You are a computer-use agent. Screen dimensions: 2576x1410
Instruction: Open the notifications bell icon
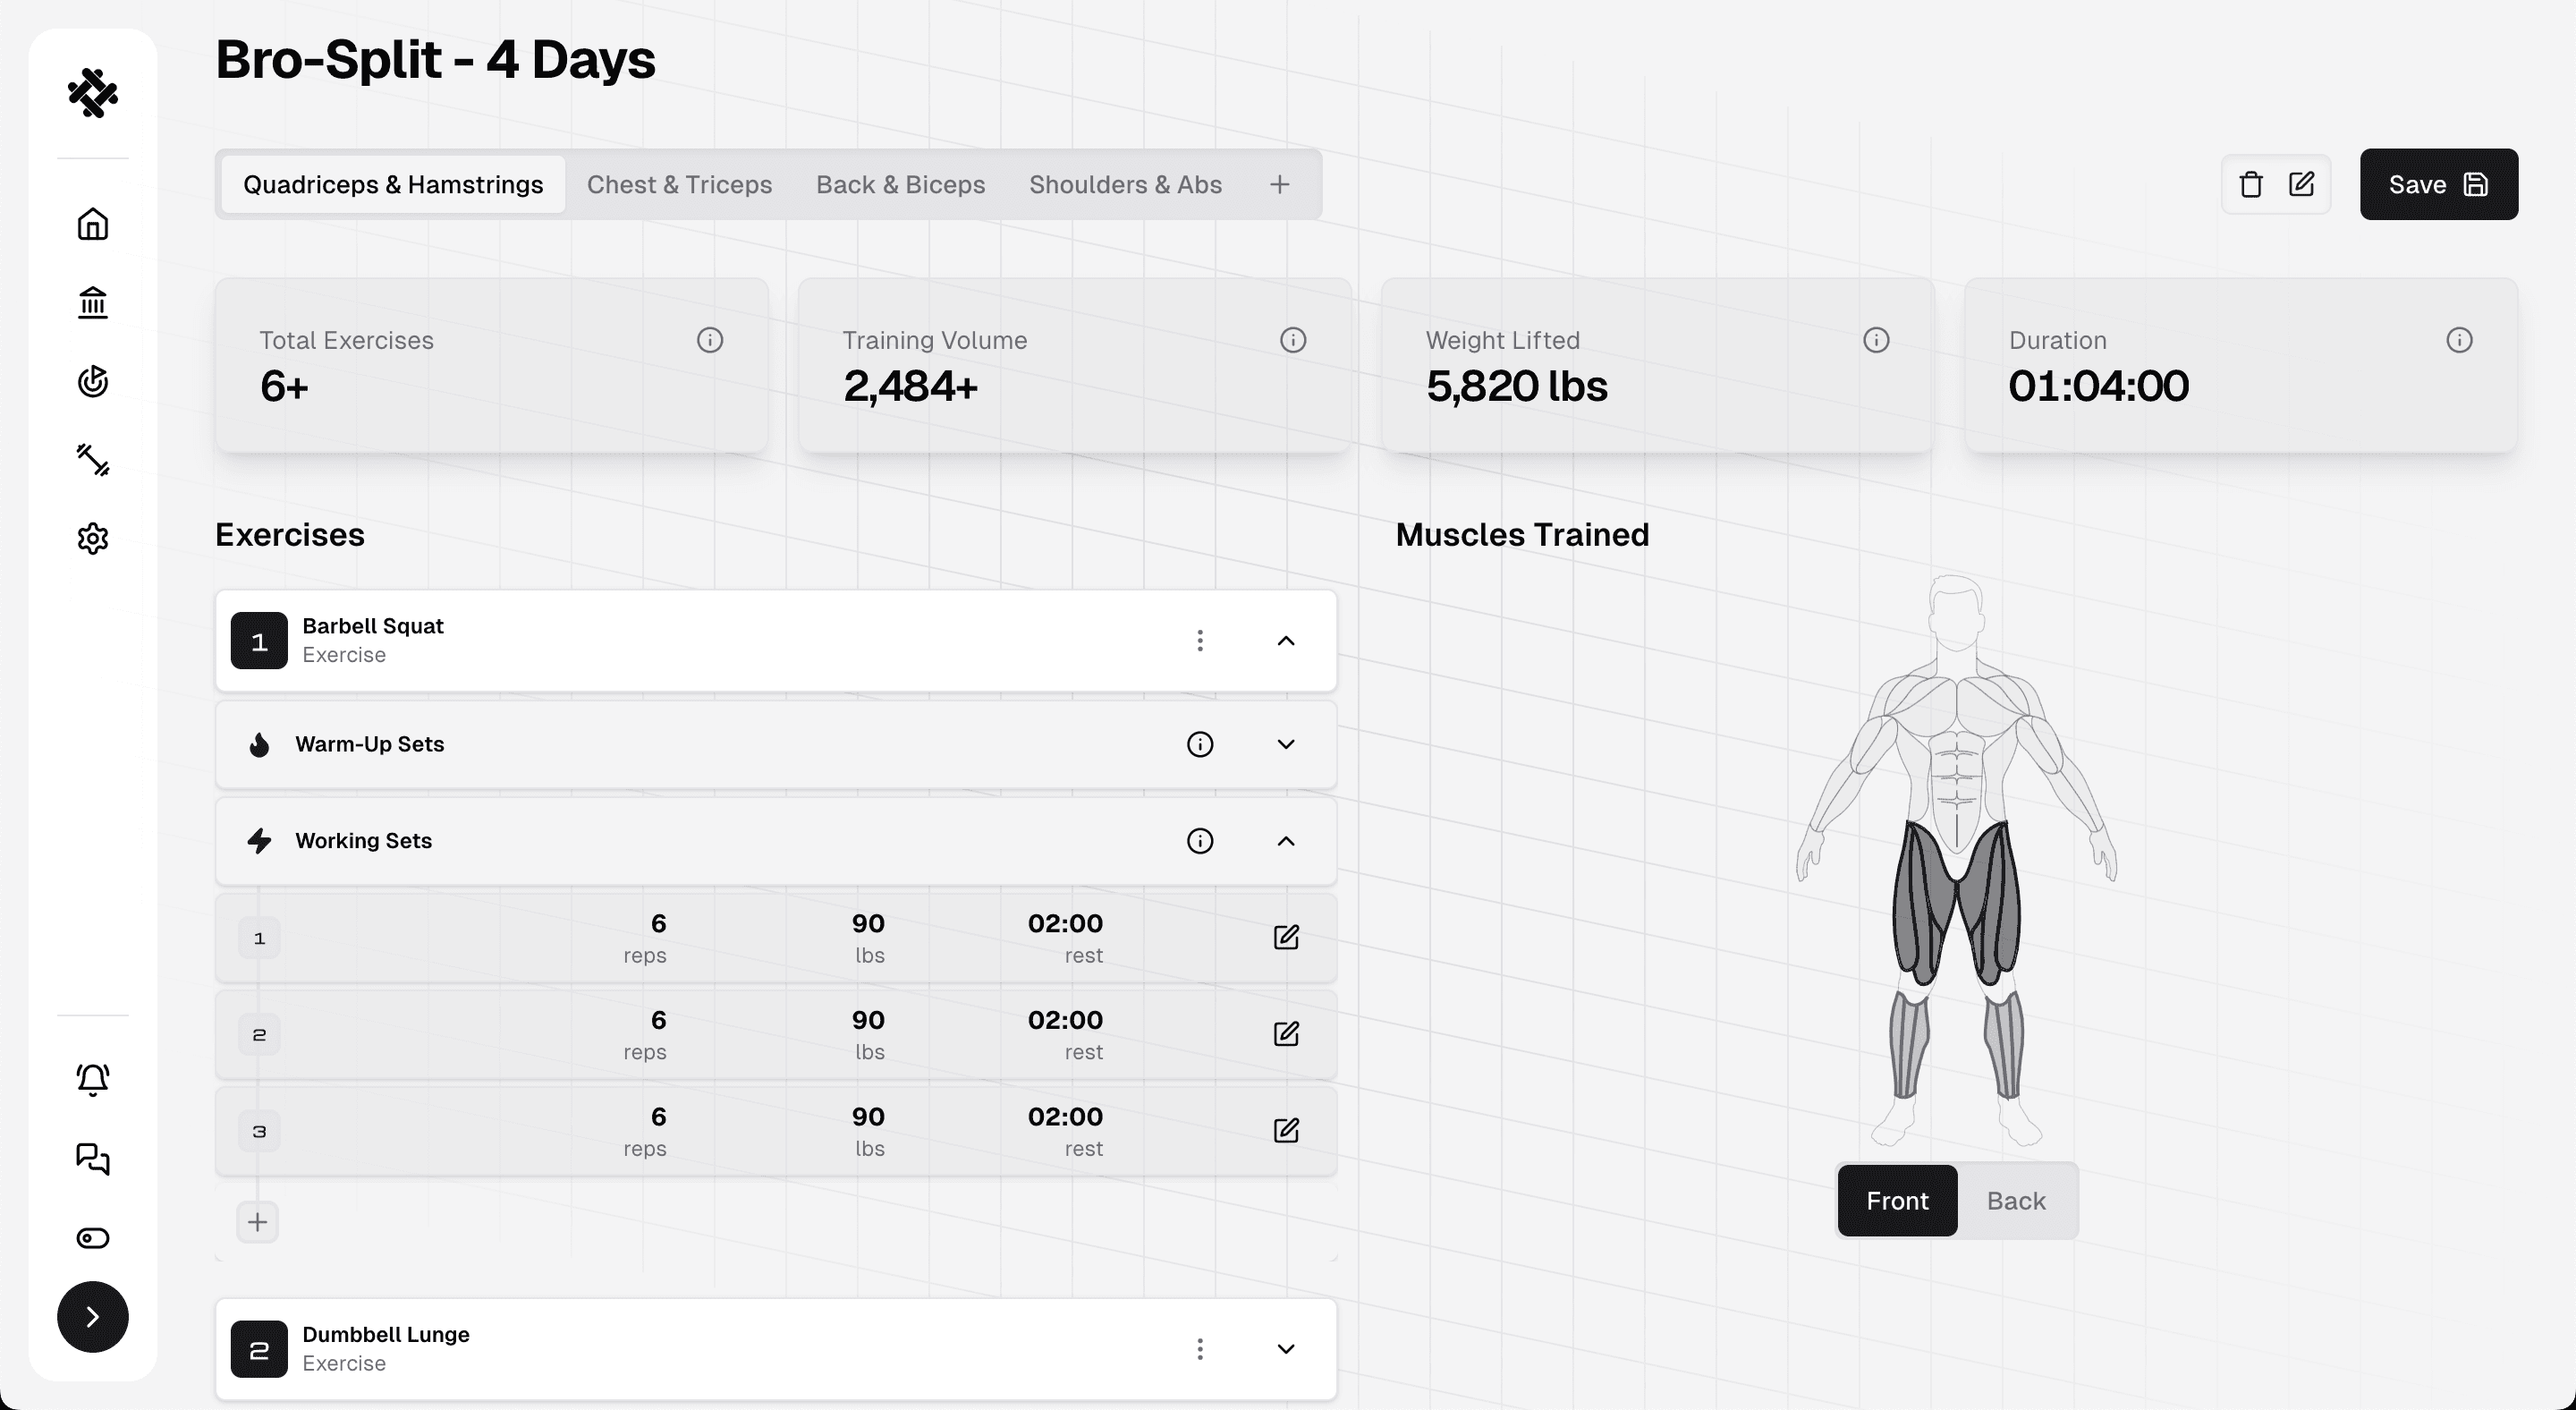[92, 1080]
